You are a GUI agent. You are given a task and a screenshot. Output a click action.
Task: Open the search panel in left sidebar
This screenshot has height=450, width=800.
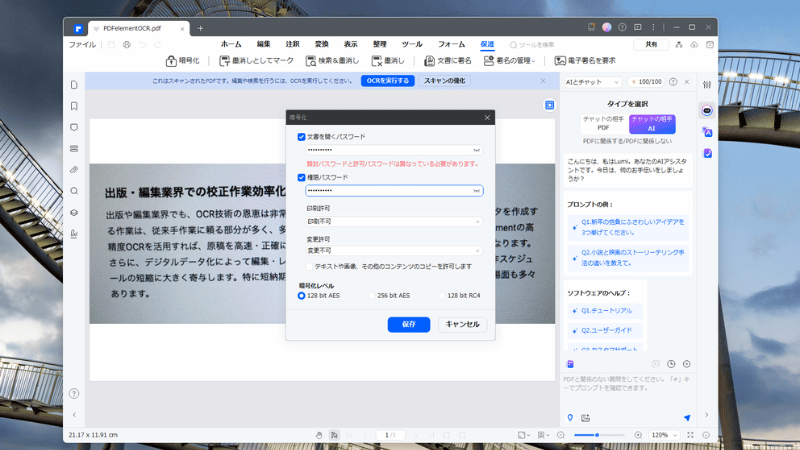(x=74, y=191)
